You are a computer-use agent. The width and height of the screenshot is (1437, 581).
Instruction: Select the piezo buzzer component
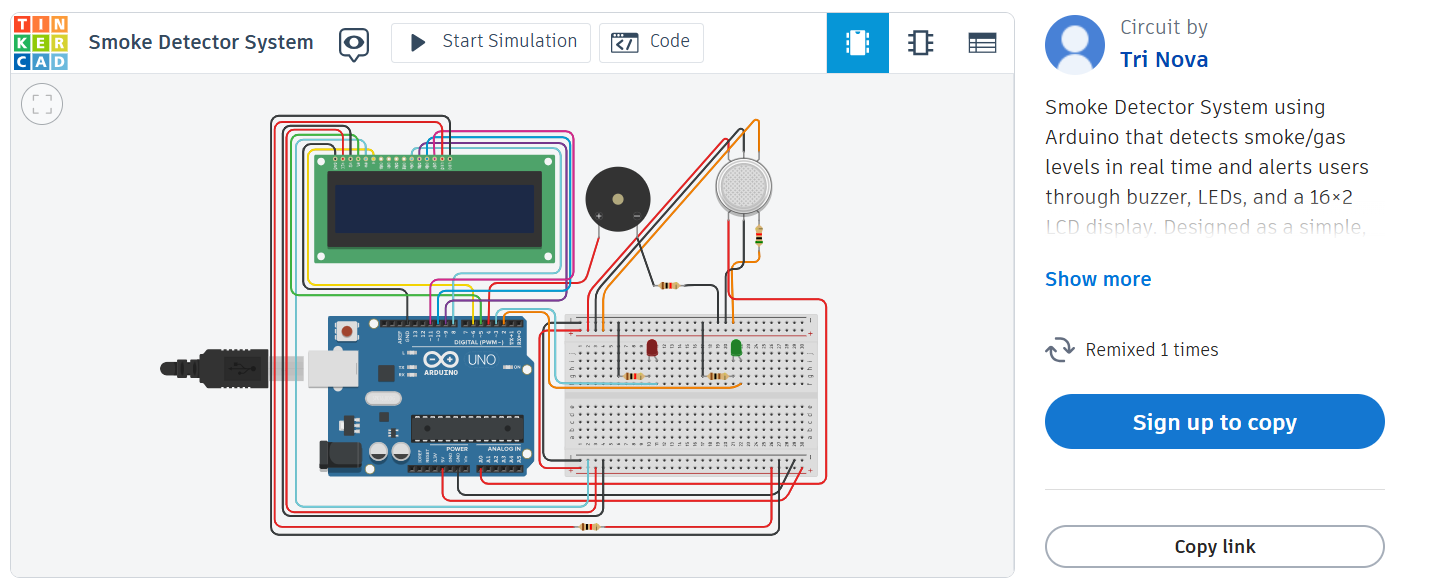tap(618, 198)
